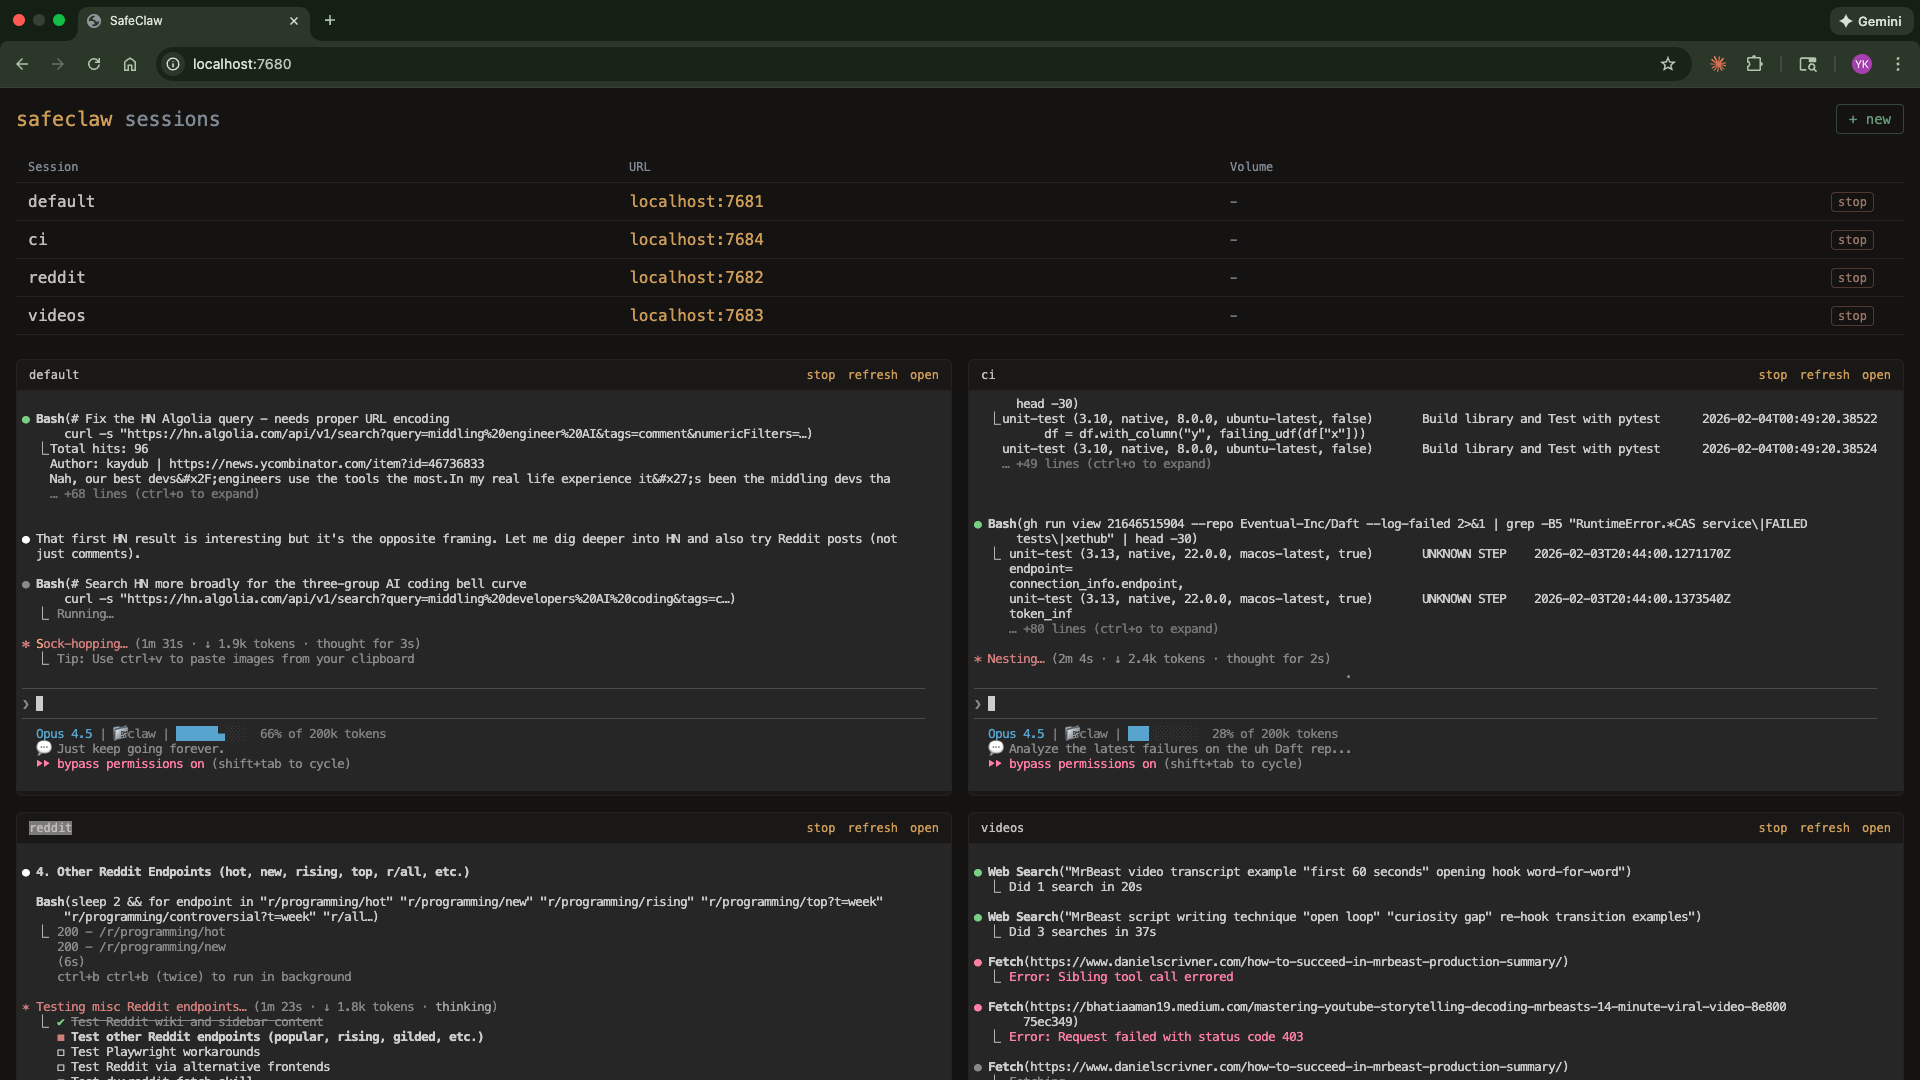Open a new browser tab

pos(330,20)
